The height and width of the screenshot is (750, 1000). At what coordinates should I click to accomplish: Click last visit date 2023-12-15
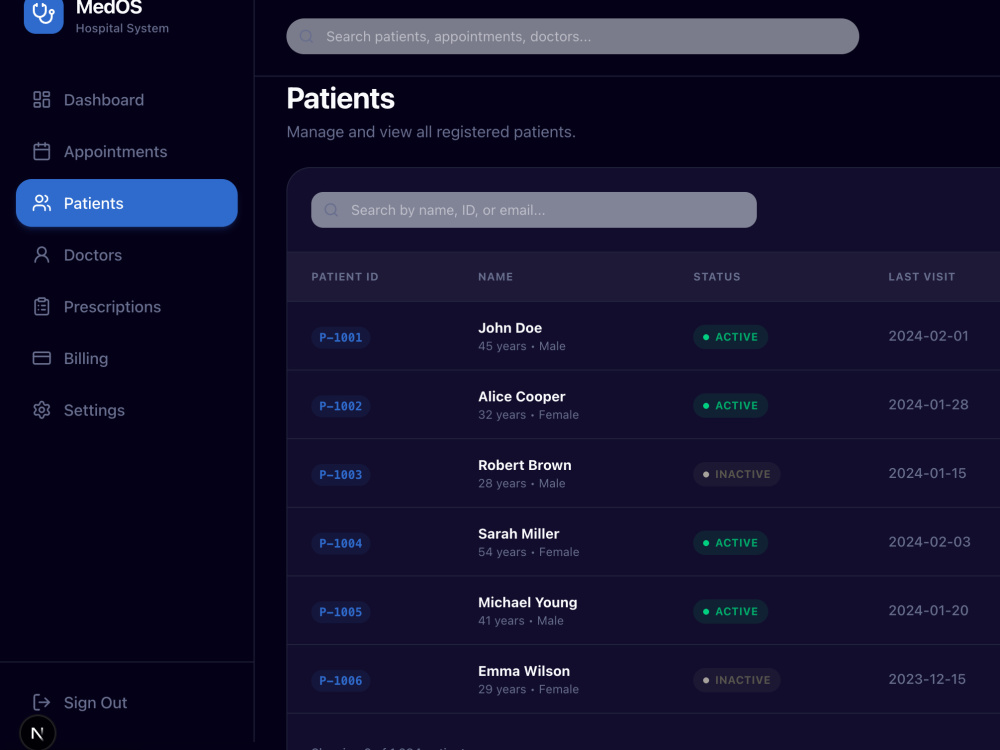(x=927, y=679)
